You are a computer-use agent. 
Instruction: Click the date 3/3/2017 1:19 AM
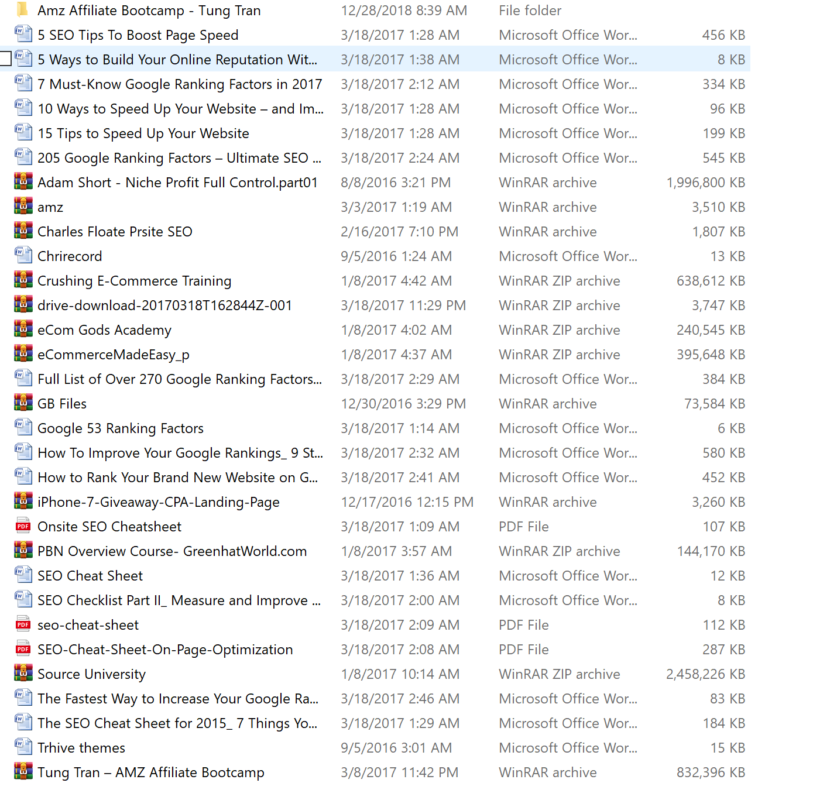coord(396,207)
